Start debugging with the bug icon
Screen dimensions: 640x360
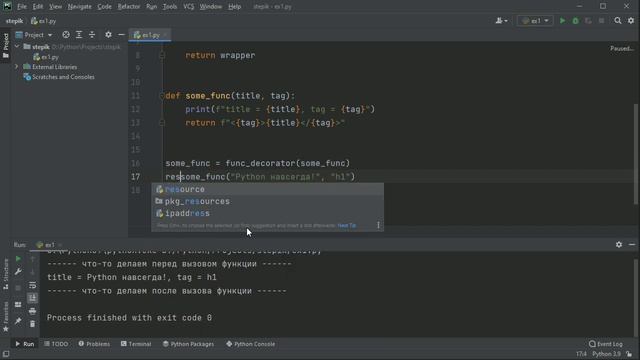(x=576, y=21)
